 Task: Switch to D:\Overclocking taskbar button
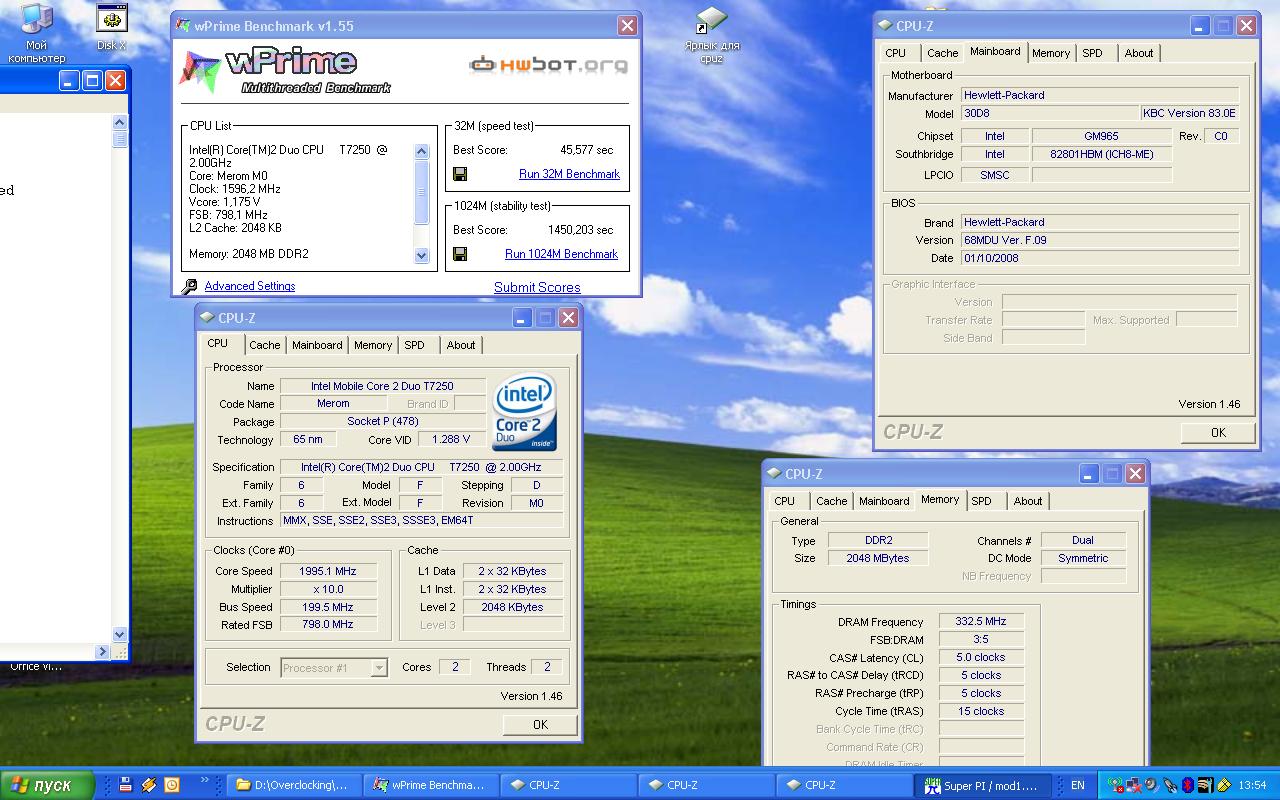pyautogui.click(x=291, y=785)
